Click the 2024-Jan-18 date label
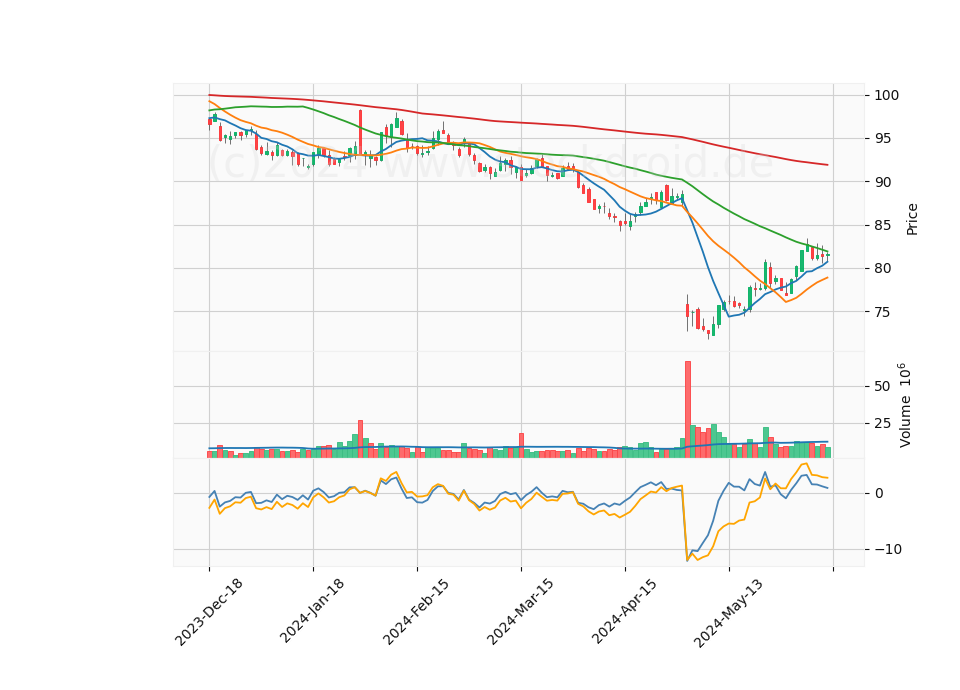The image size is (960, 690). tap(312, 611)
